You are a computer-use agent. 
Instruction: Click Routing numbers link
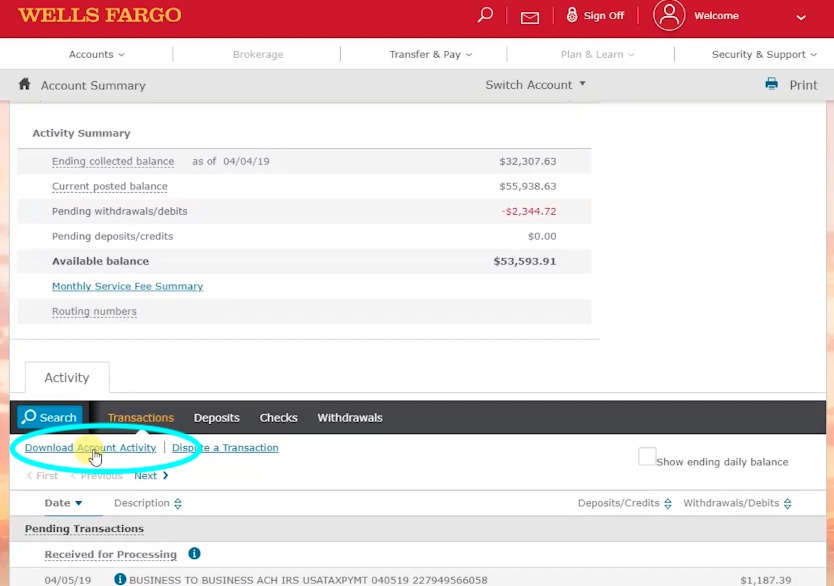[94, 311]
